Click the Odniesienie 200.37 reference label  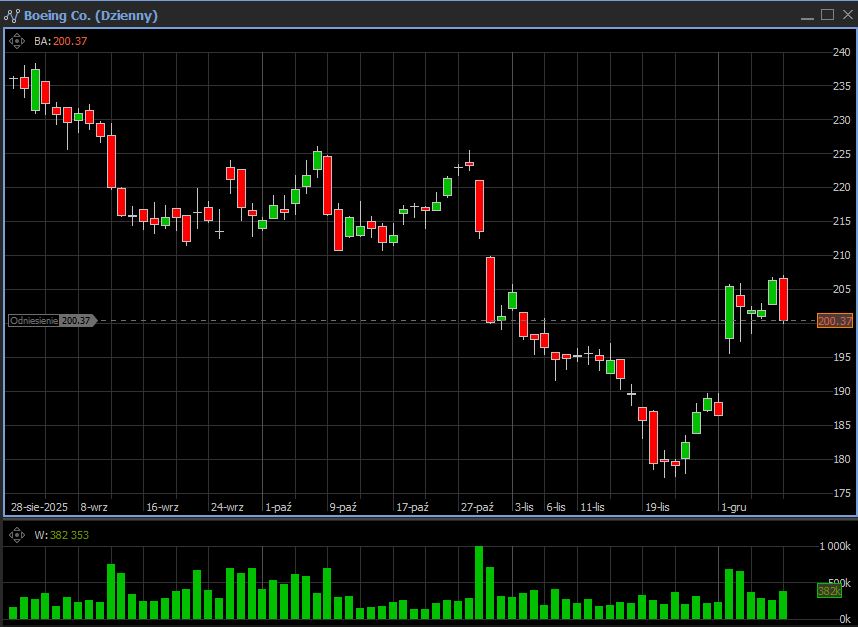coord(50,321)
